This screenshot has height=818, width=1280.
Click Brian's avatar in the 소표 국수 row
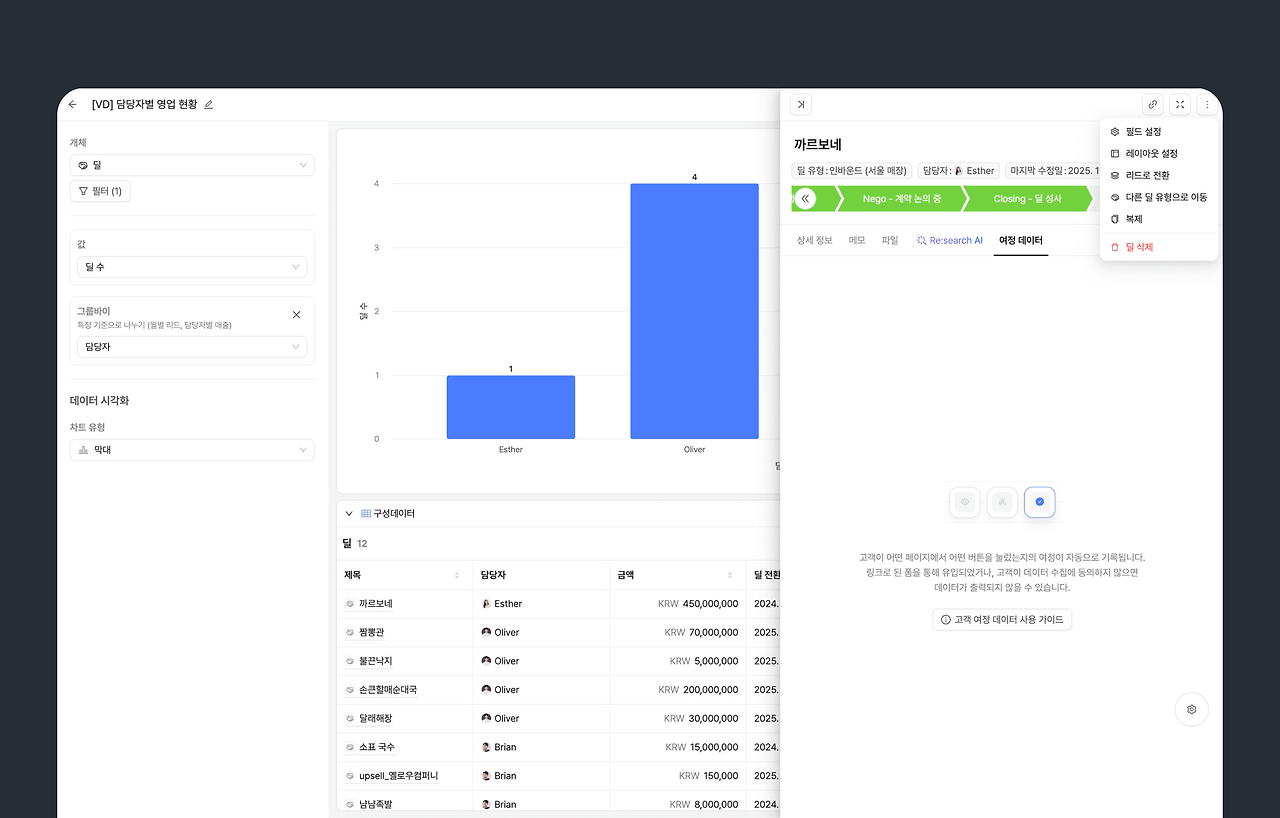tap(486, 747)
